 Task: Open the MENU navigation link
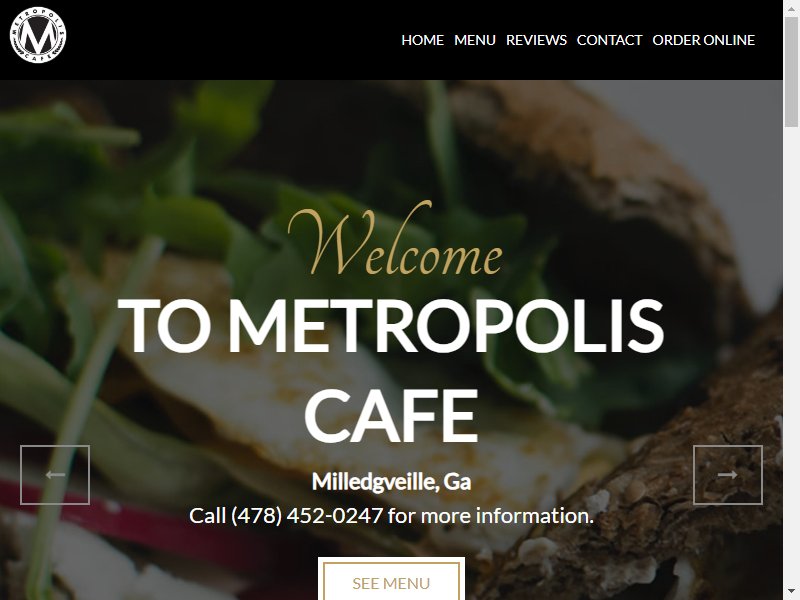[x=475, y=40]
